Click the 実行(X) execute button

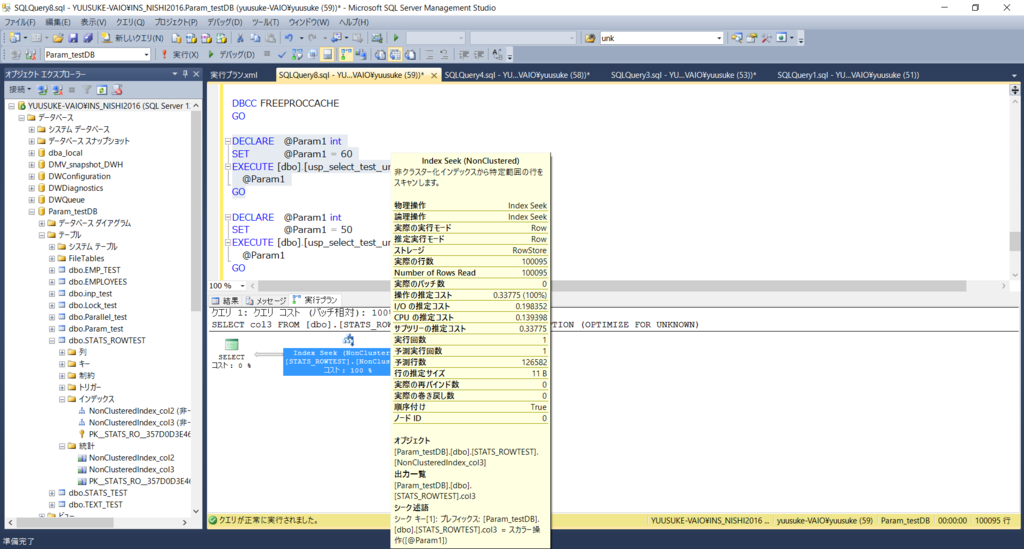[x=180, y=55]
